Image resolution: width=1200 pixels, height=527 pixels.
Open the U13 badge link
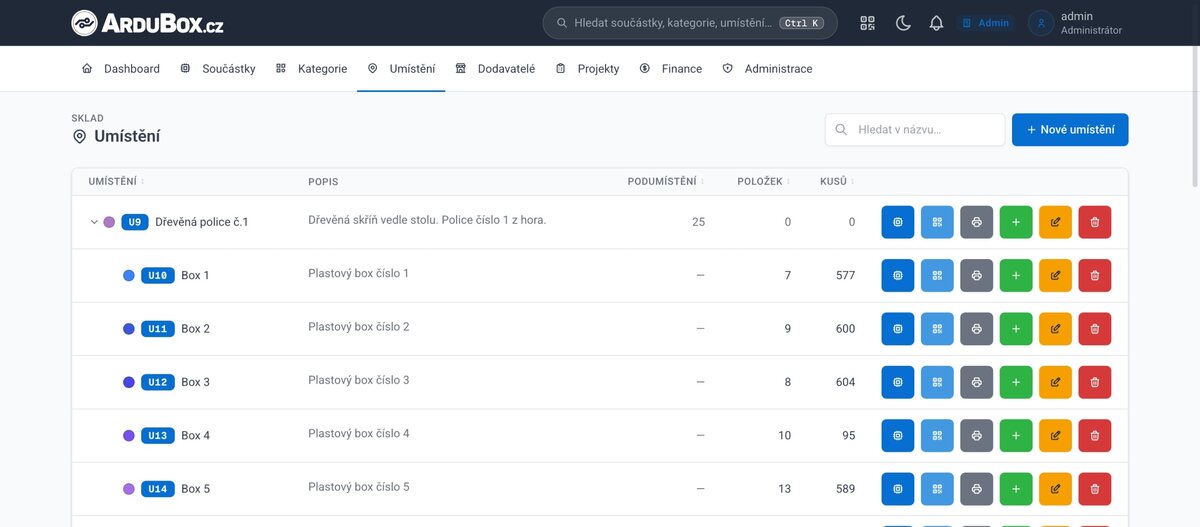click(158, 435)
